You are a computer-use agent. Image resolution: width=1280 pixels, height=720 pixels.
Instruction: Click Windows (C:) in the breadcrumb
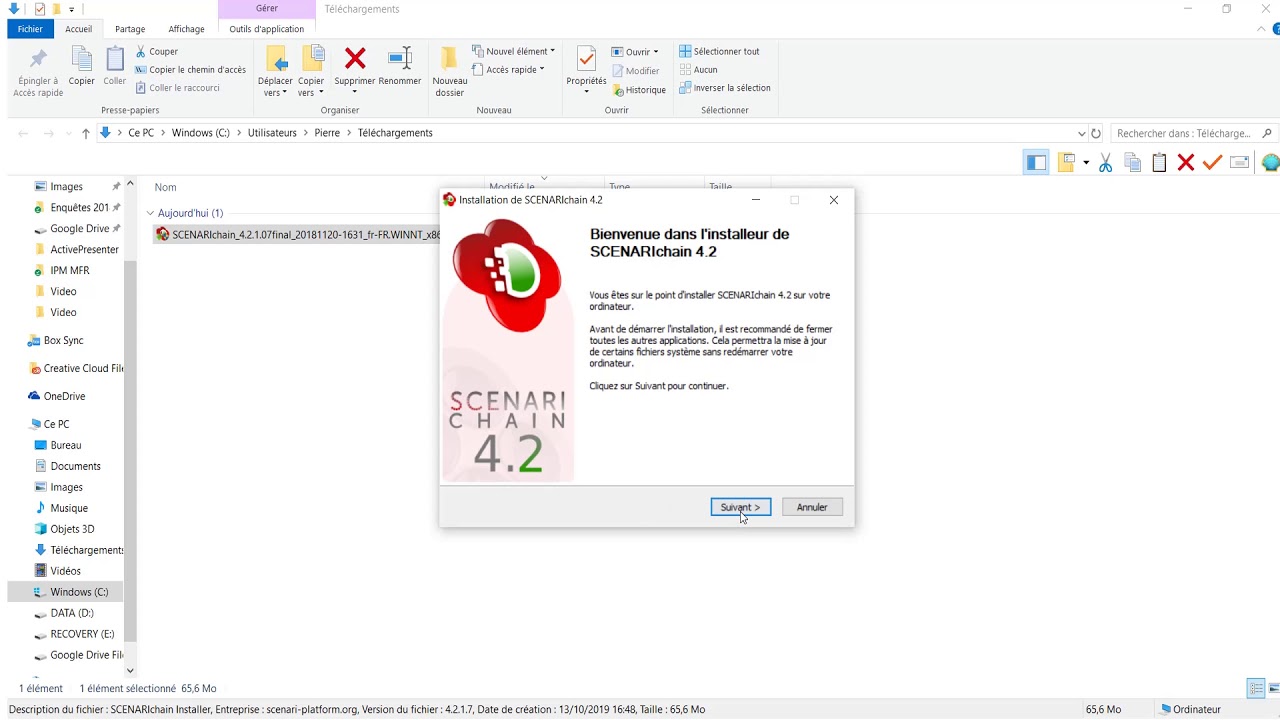200,133
